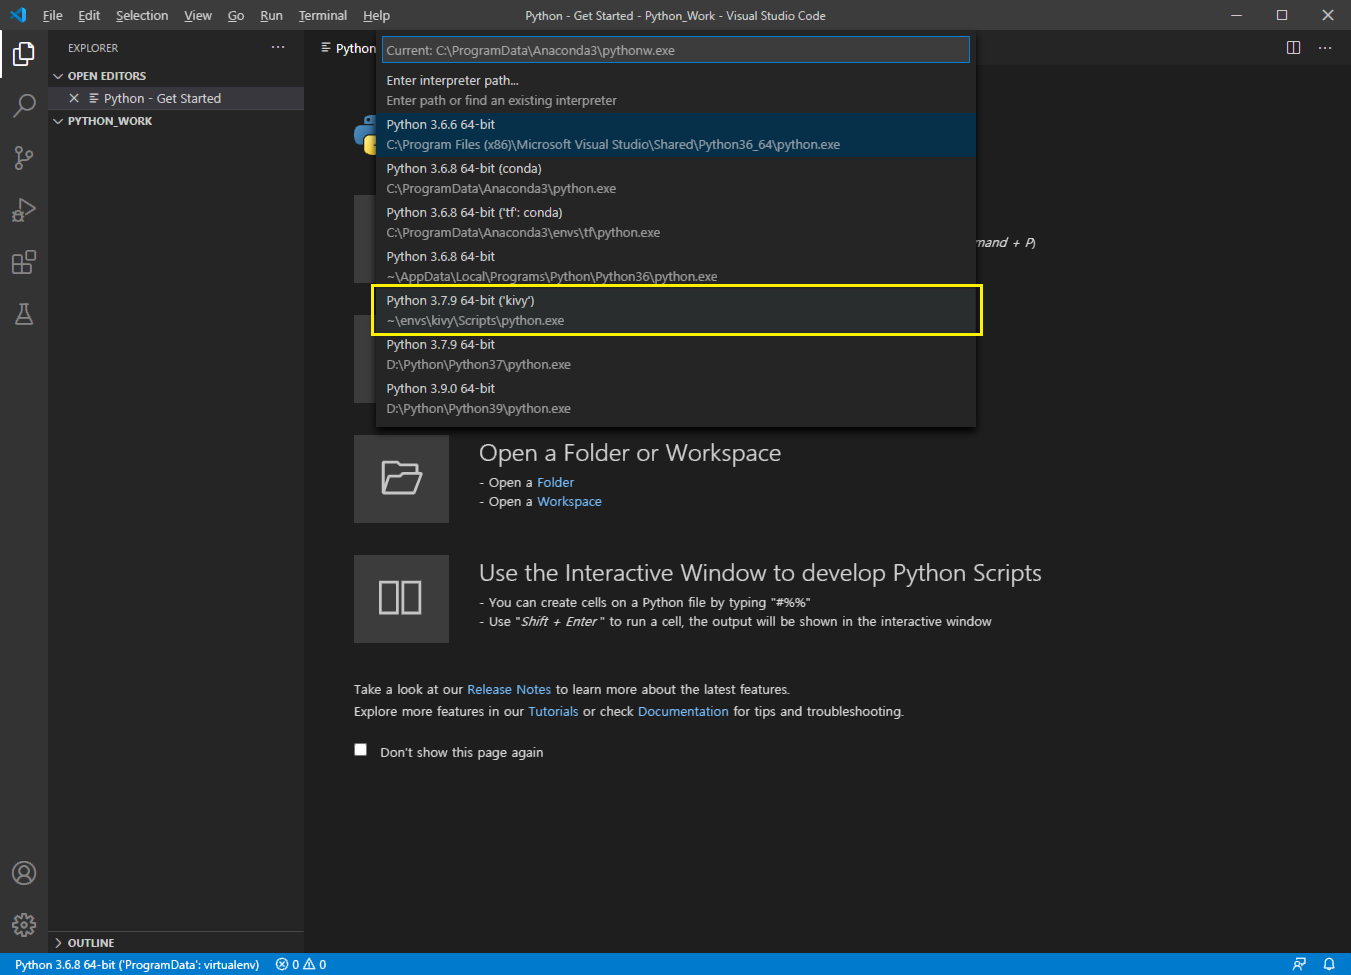The image size is (1351, 975).
Task: Open the Release Notes link
Action: coord(509,689)
